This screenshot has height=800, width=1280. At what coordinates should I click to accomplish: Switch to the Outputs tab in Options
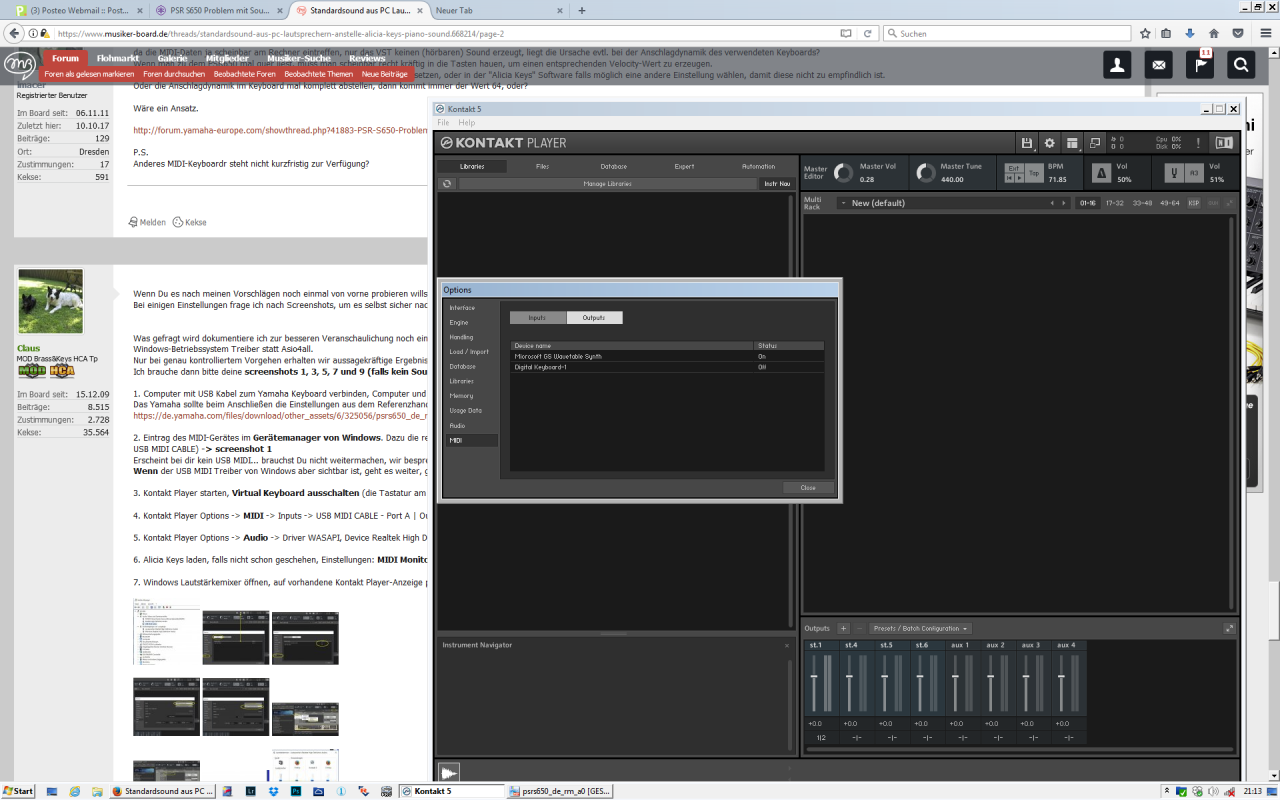[594, 318]
